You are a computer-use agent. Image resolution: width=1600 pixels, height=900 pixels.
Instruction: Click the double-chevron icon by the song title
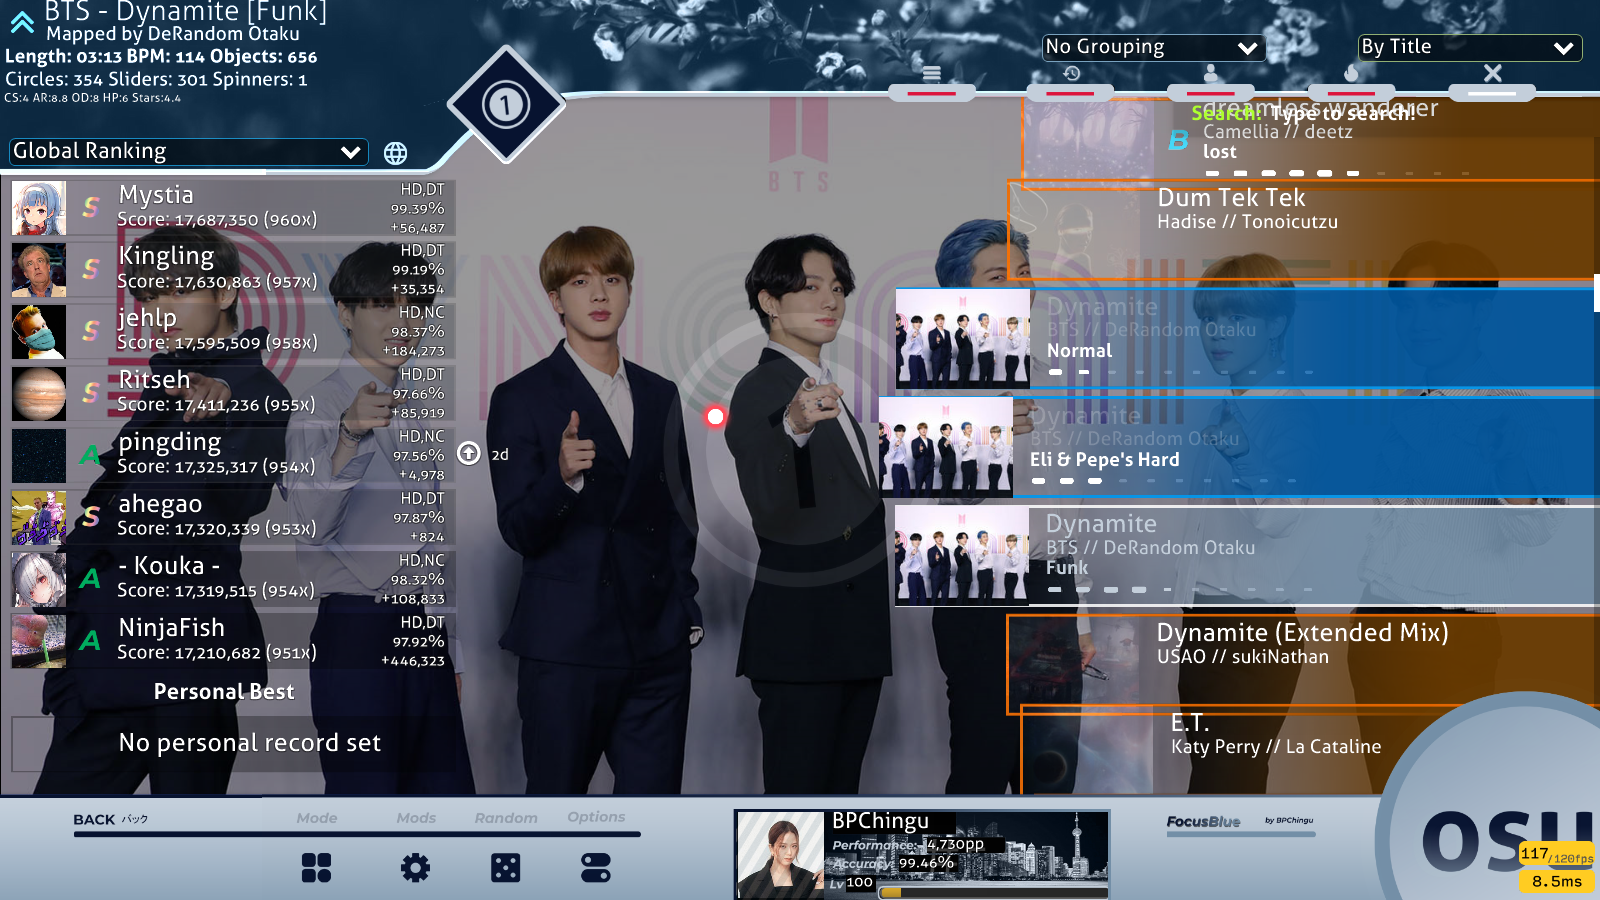22,22
